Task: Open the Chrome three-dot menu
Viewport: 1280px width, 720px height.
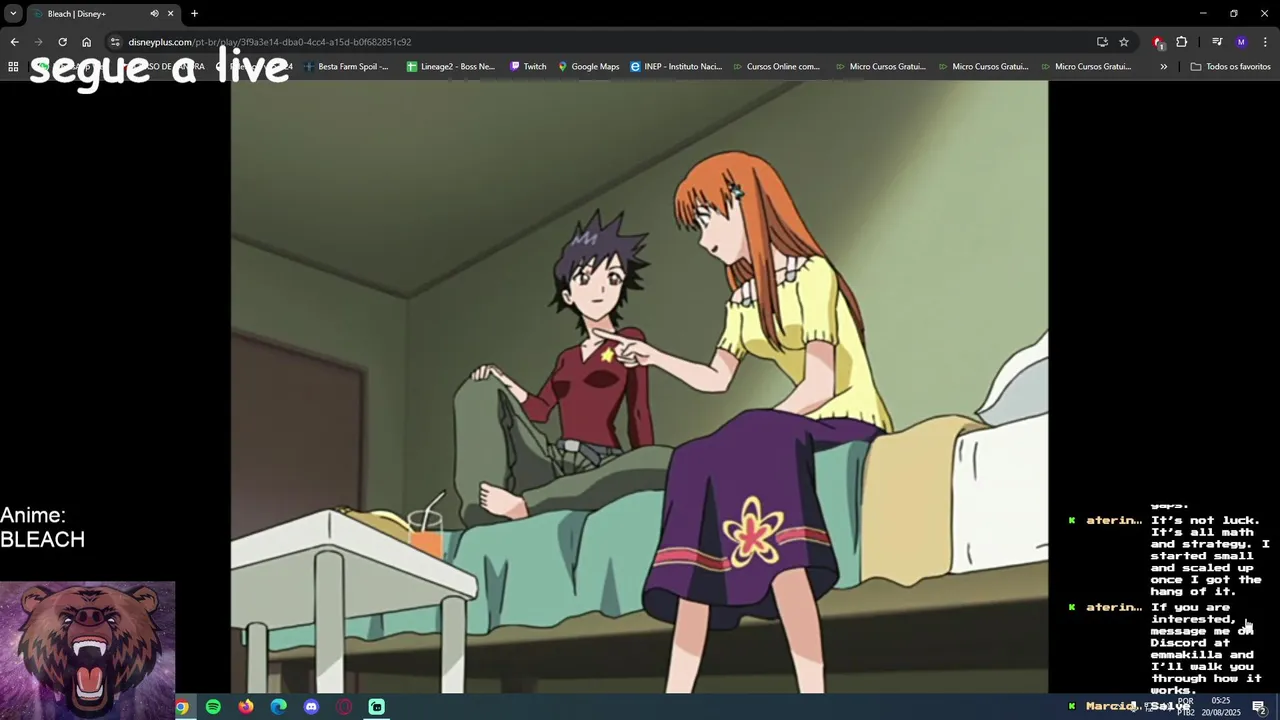Action: (x=1265, y=42)
